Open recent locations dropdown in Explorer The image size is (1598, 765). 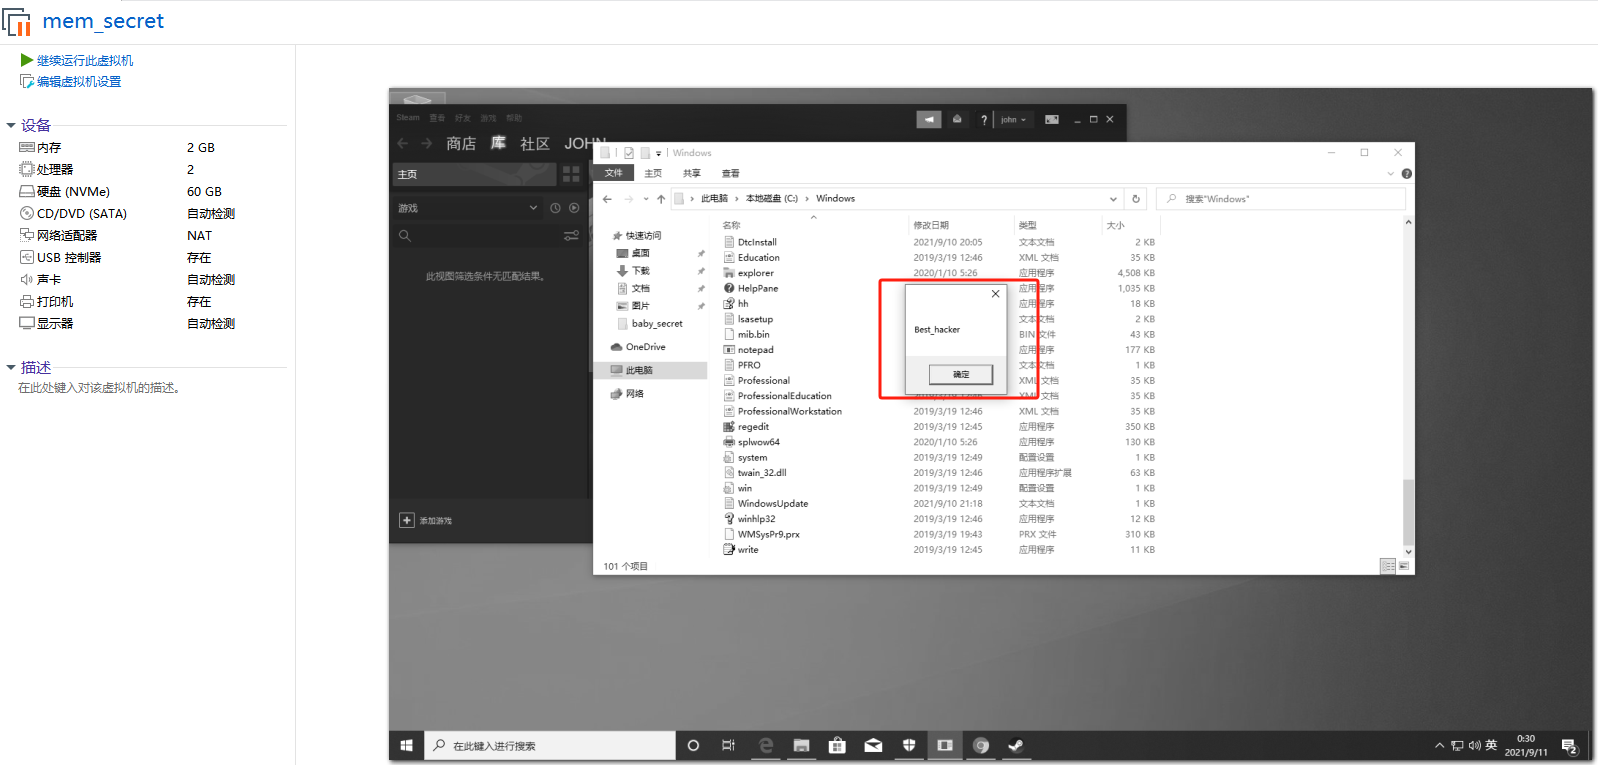point(644,199)
